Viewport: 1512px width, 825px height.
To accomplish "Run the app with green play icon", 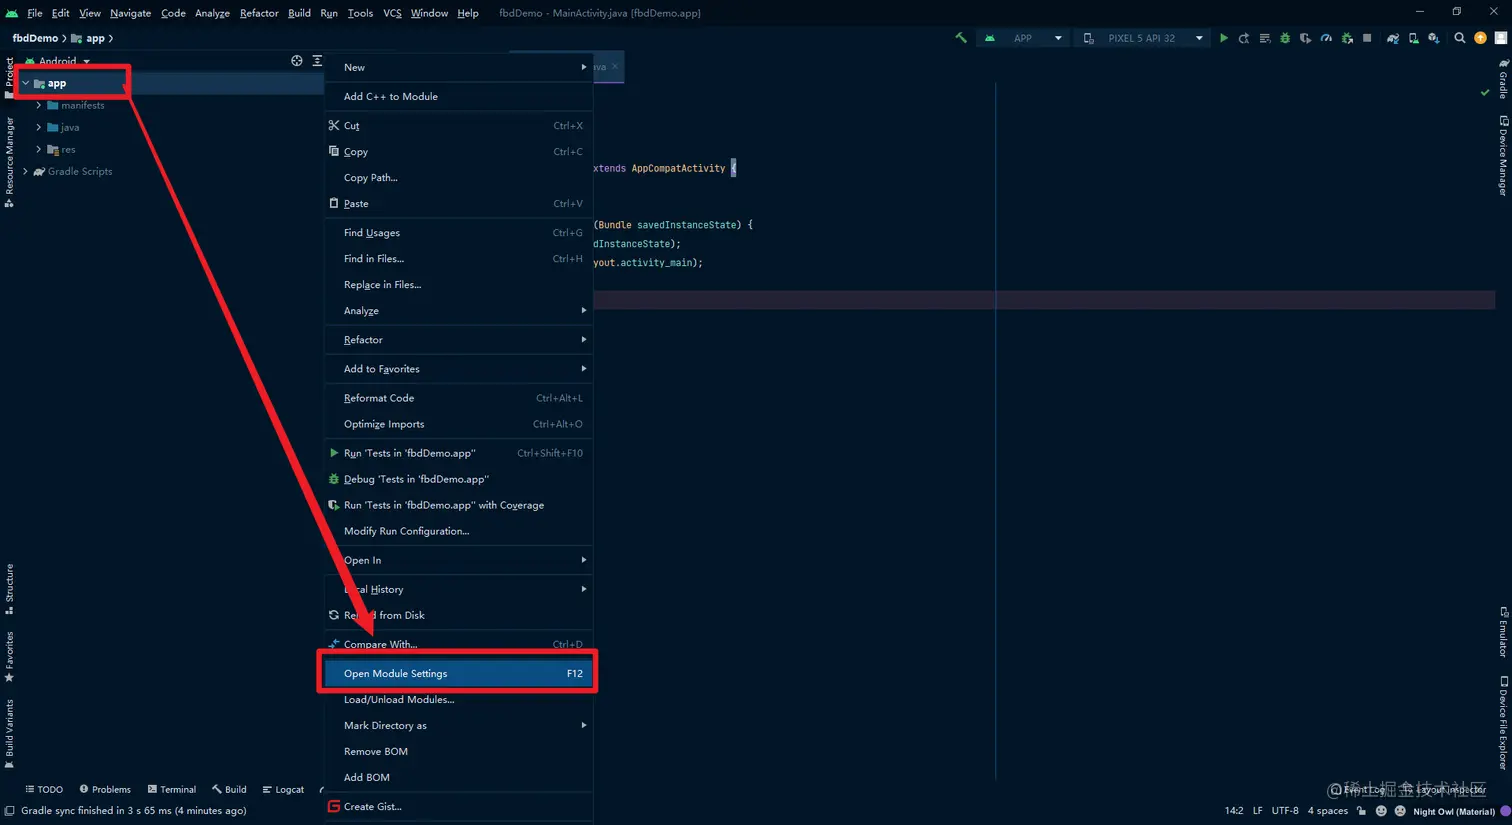I will (x=1223, y=38).
